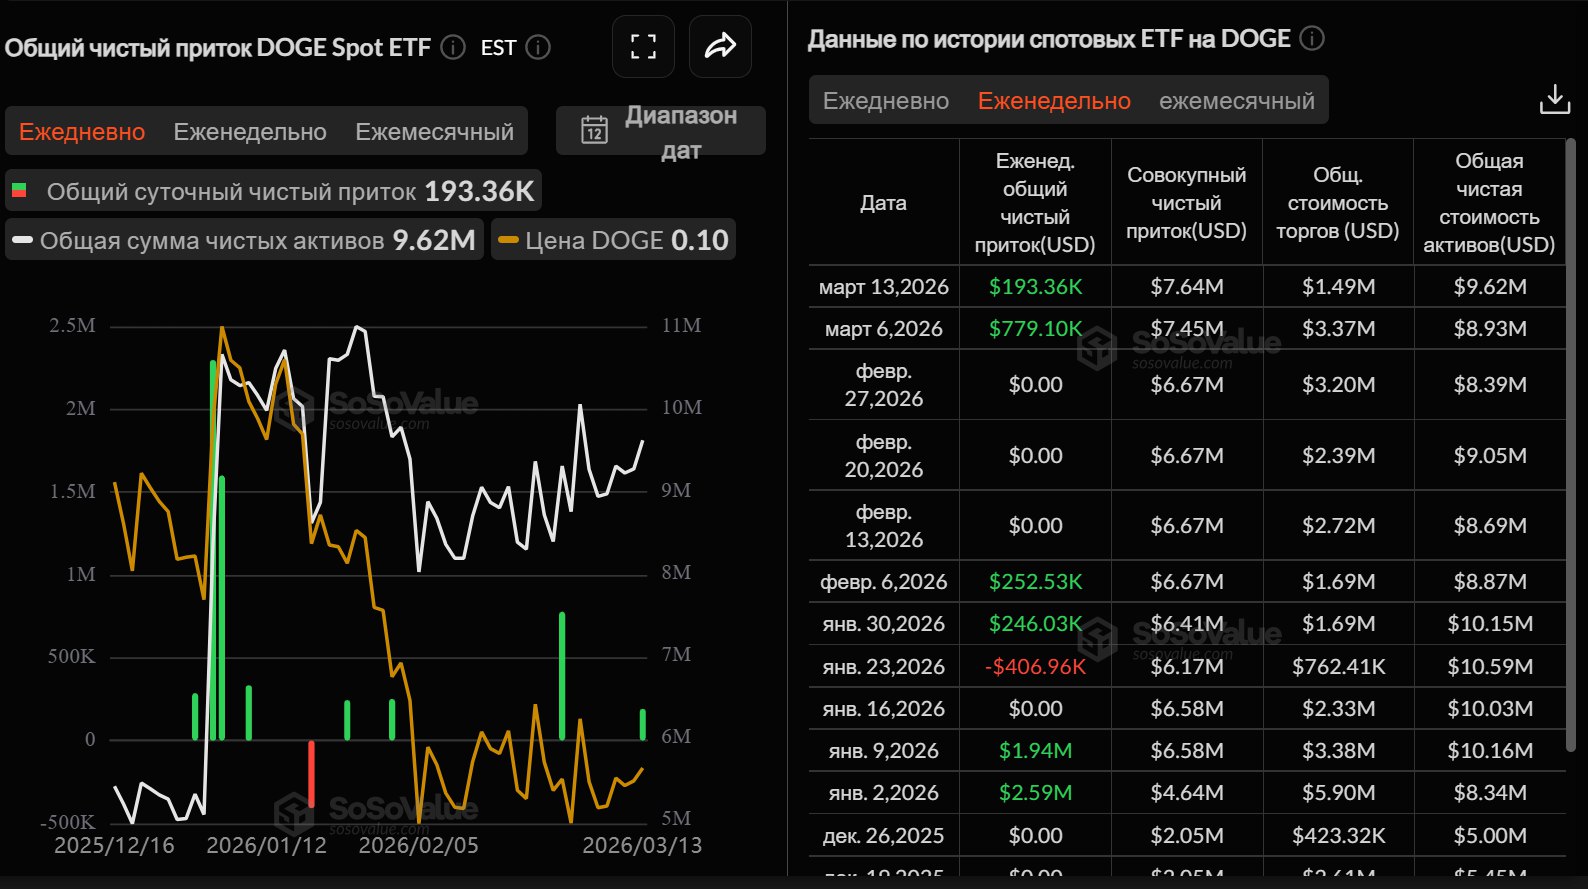Click the '$1.94M' inflow cell
Viewport: 1588px width, 889px height.
click(1035, 751)
